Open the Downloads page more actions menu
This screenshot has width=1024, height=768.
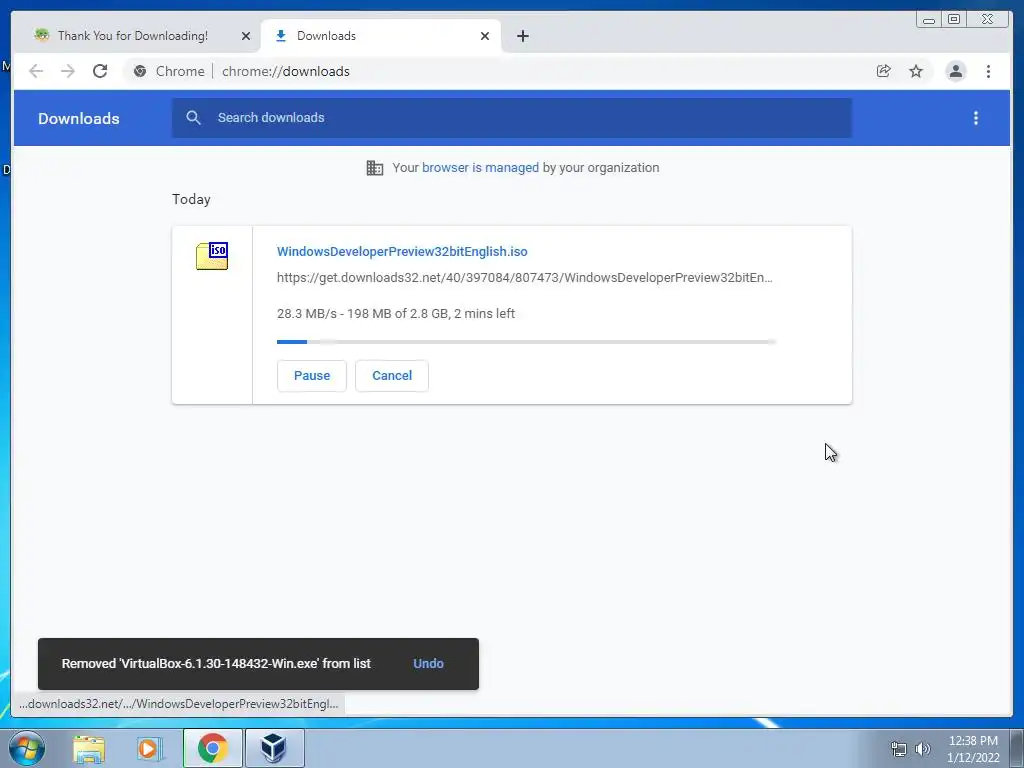(976, 118)
